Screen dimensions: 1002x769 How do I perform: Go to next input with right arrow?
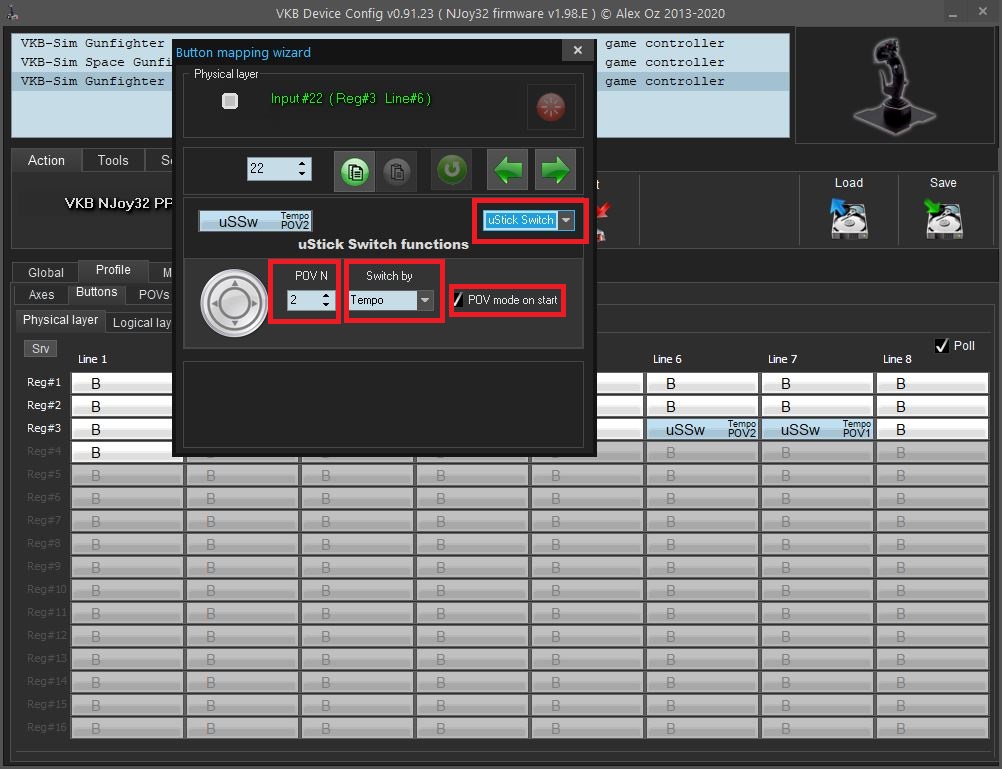(555, 170)
